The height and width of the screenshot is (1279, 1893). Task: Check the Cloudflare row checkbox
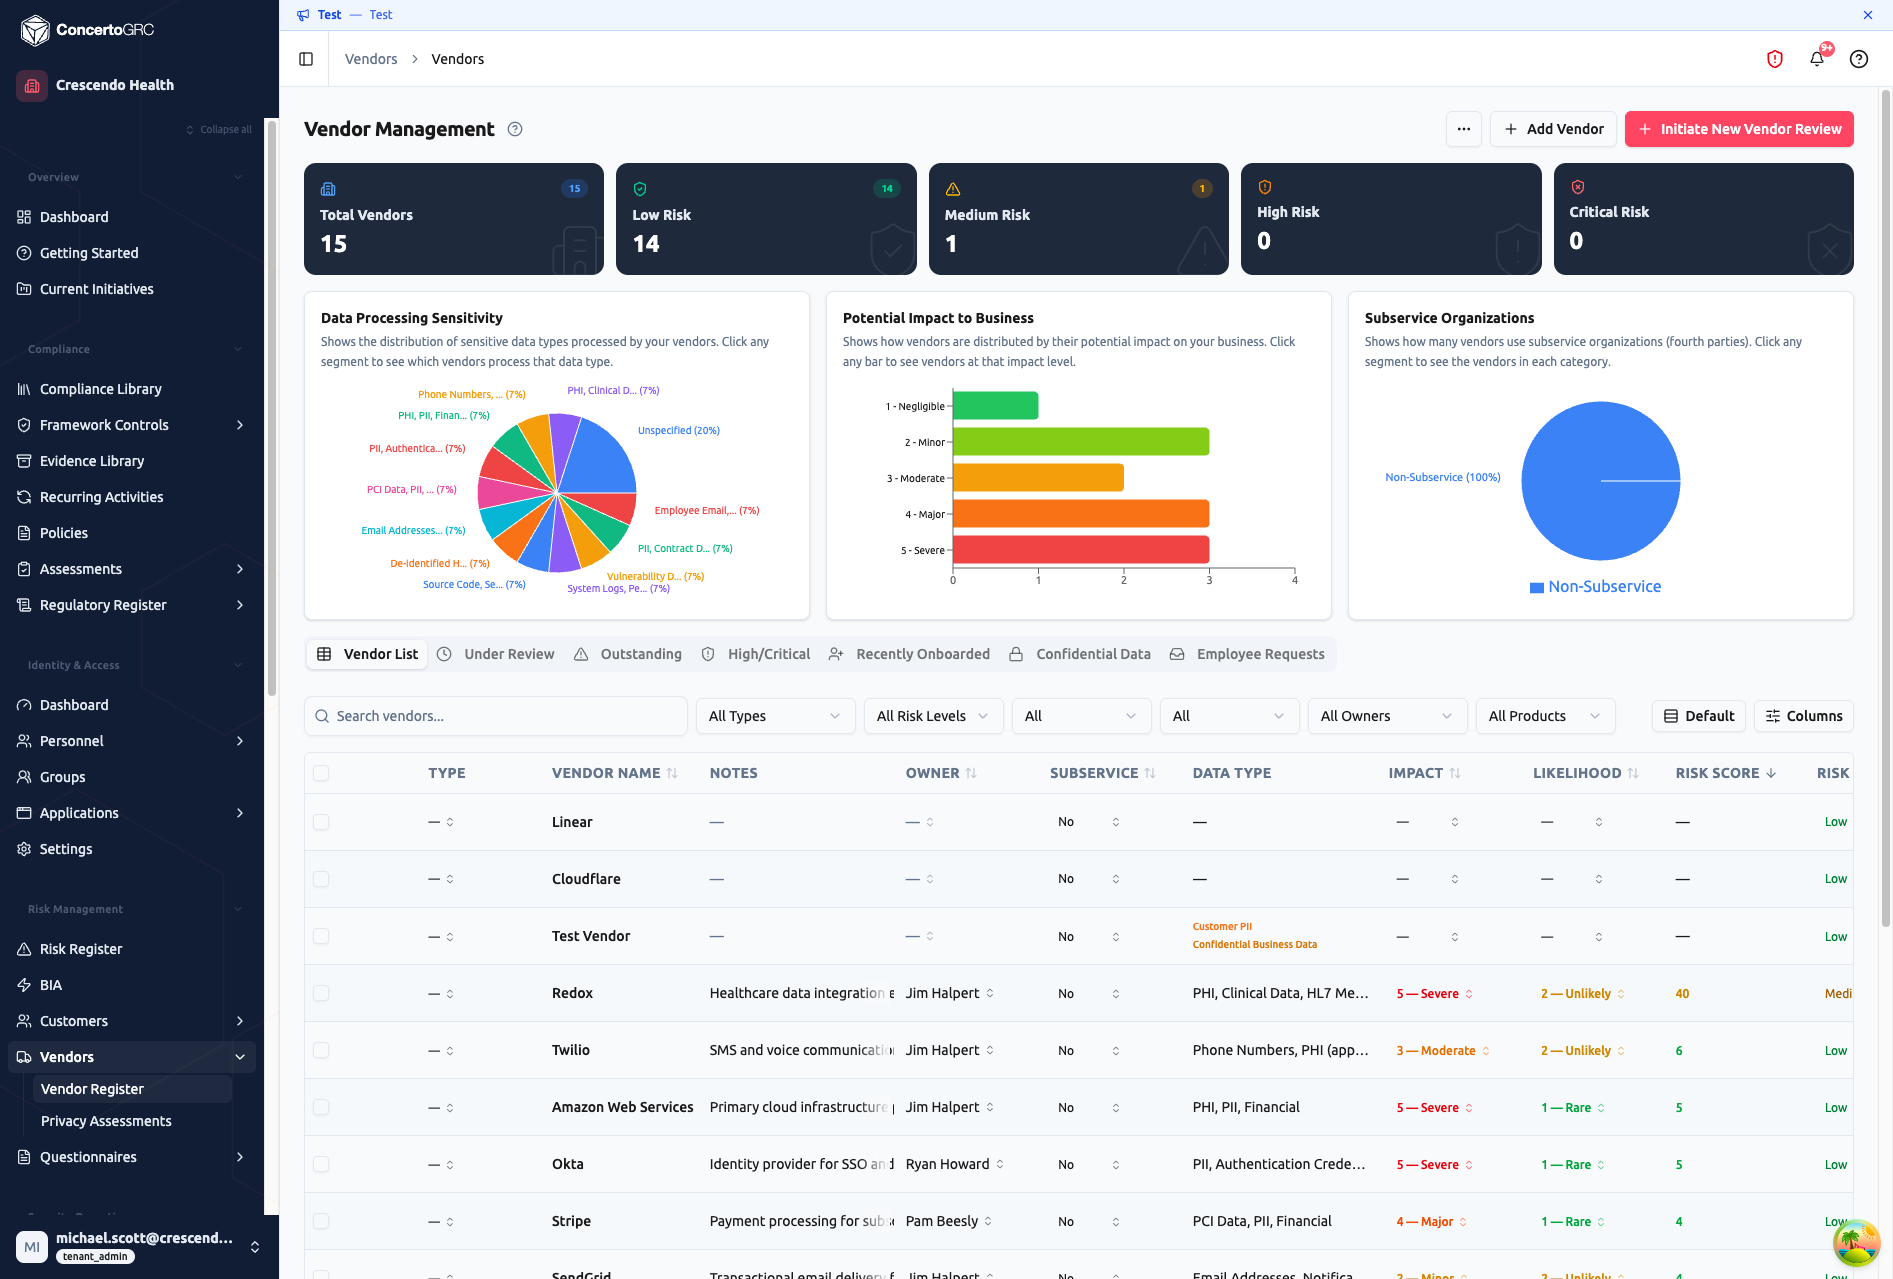pyautogui.click(x=321, y=879)
